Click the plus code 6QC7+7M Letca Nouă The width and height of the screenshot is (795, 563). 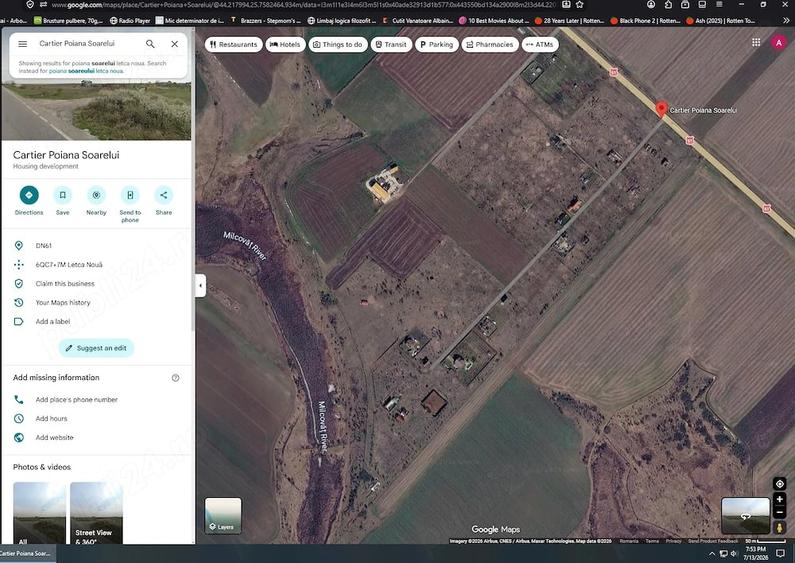tap(69, 264)
